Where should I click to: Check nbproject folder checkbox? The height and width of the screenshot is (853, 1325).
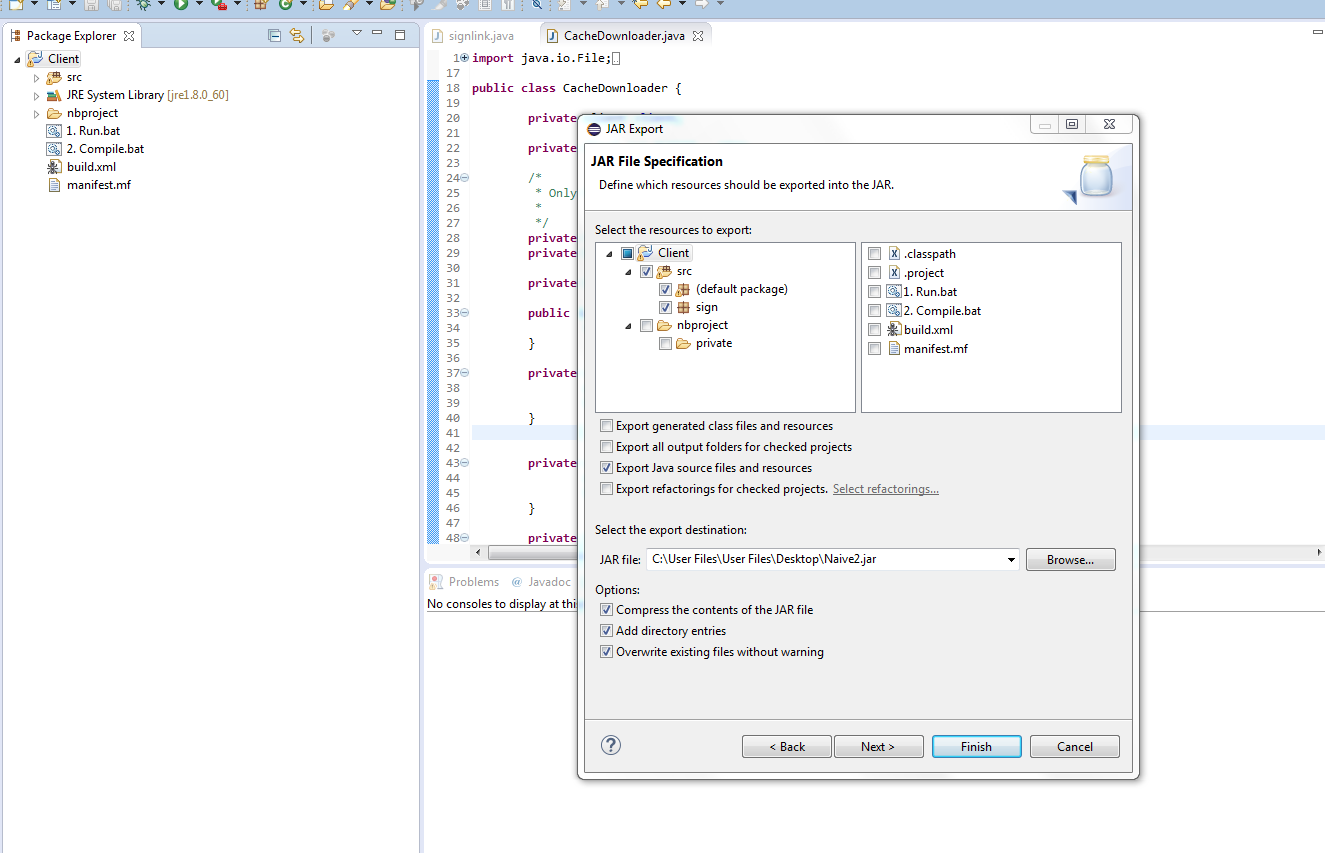click(646, 326)
